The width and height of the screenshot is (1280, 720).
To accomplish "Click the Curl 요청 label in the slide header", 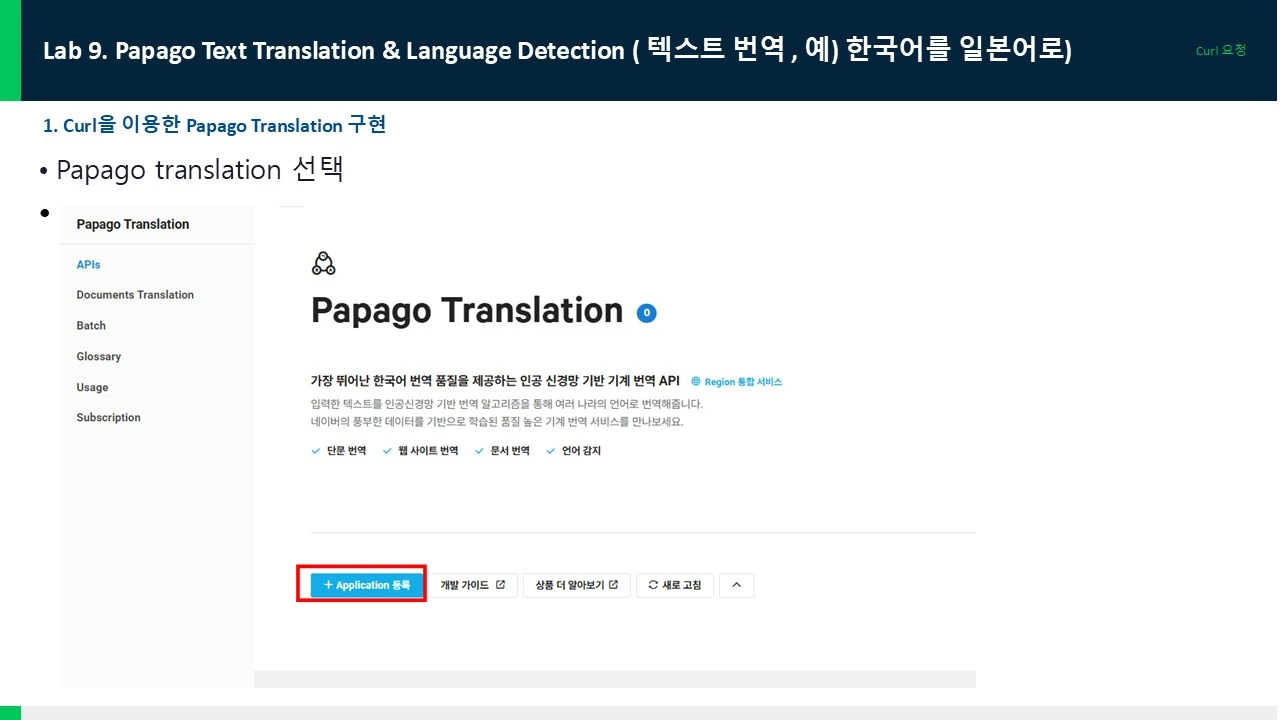I will pyautogui.click(x=1221, y=50).
